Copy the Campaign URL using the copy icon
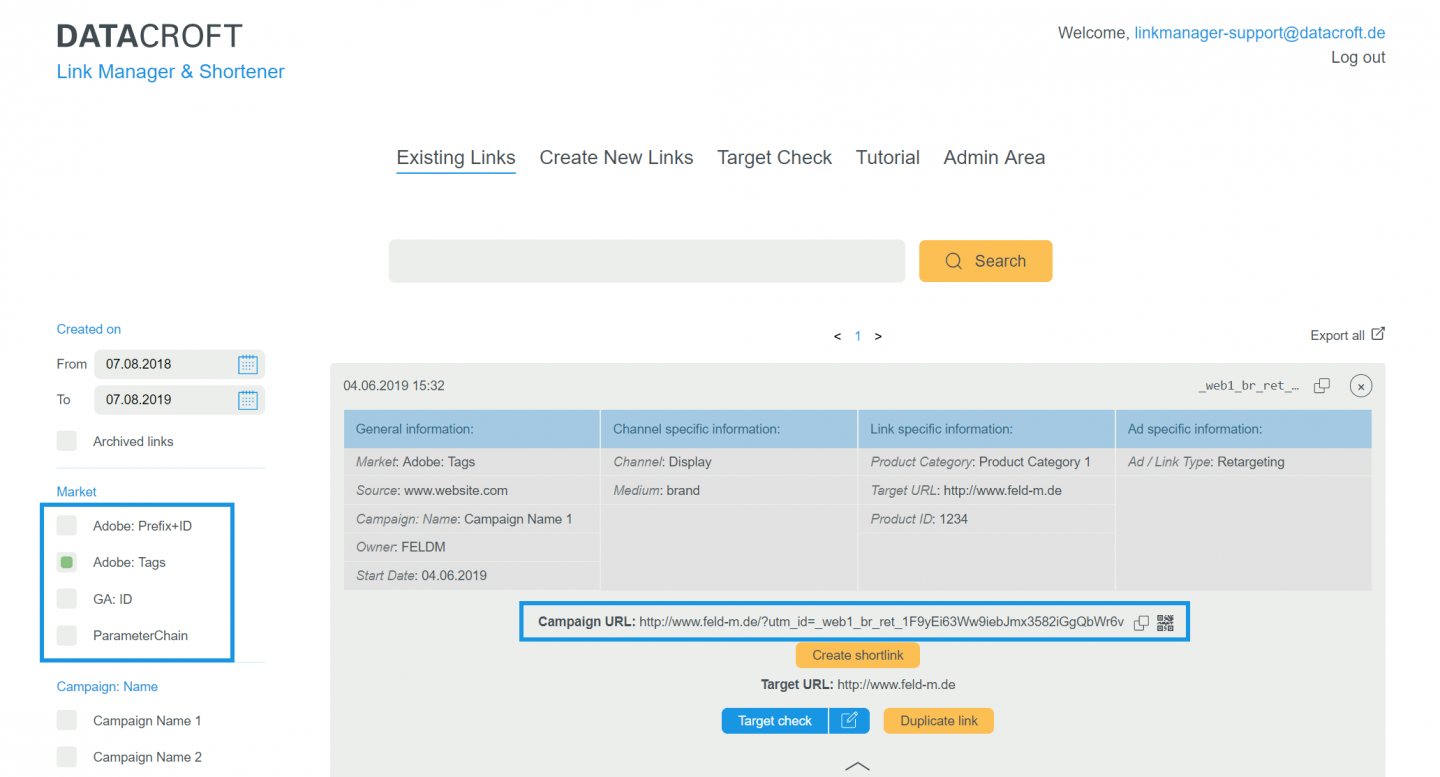The height and width of the screenshot is (777, 1440). tap(1141, 622)
